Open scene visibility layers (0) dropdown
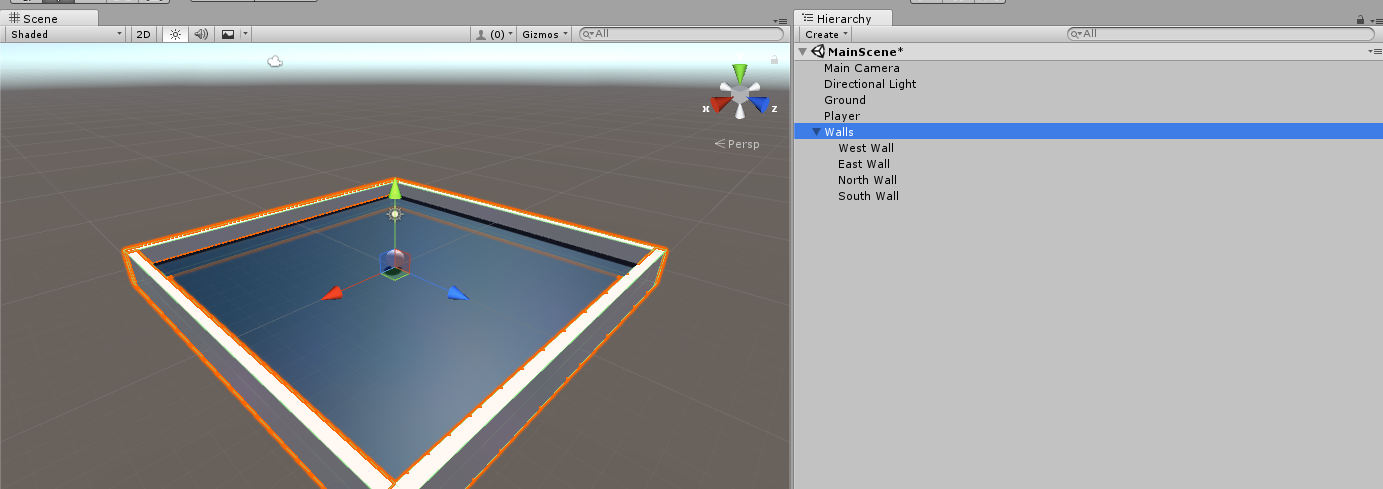Viewport: 1383px width, 489px height. 493,34
